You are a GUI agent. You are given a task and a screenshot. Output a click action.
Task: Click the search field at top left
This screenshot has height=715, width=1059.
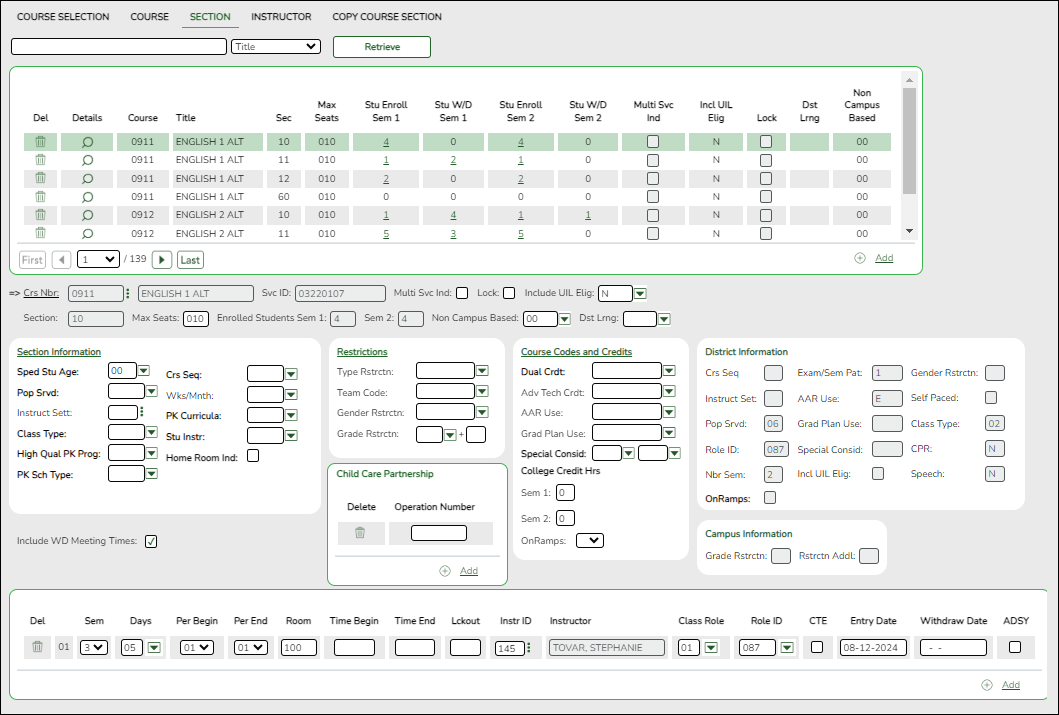pos(117,46)
